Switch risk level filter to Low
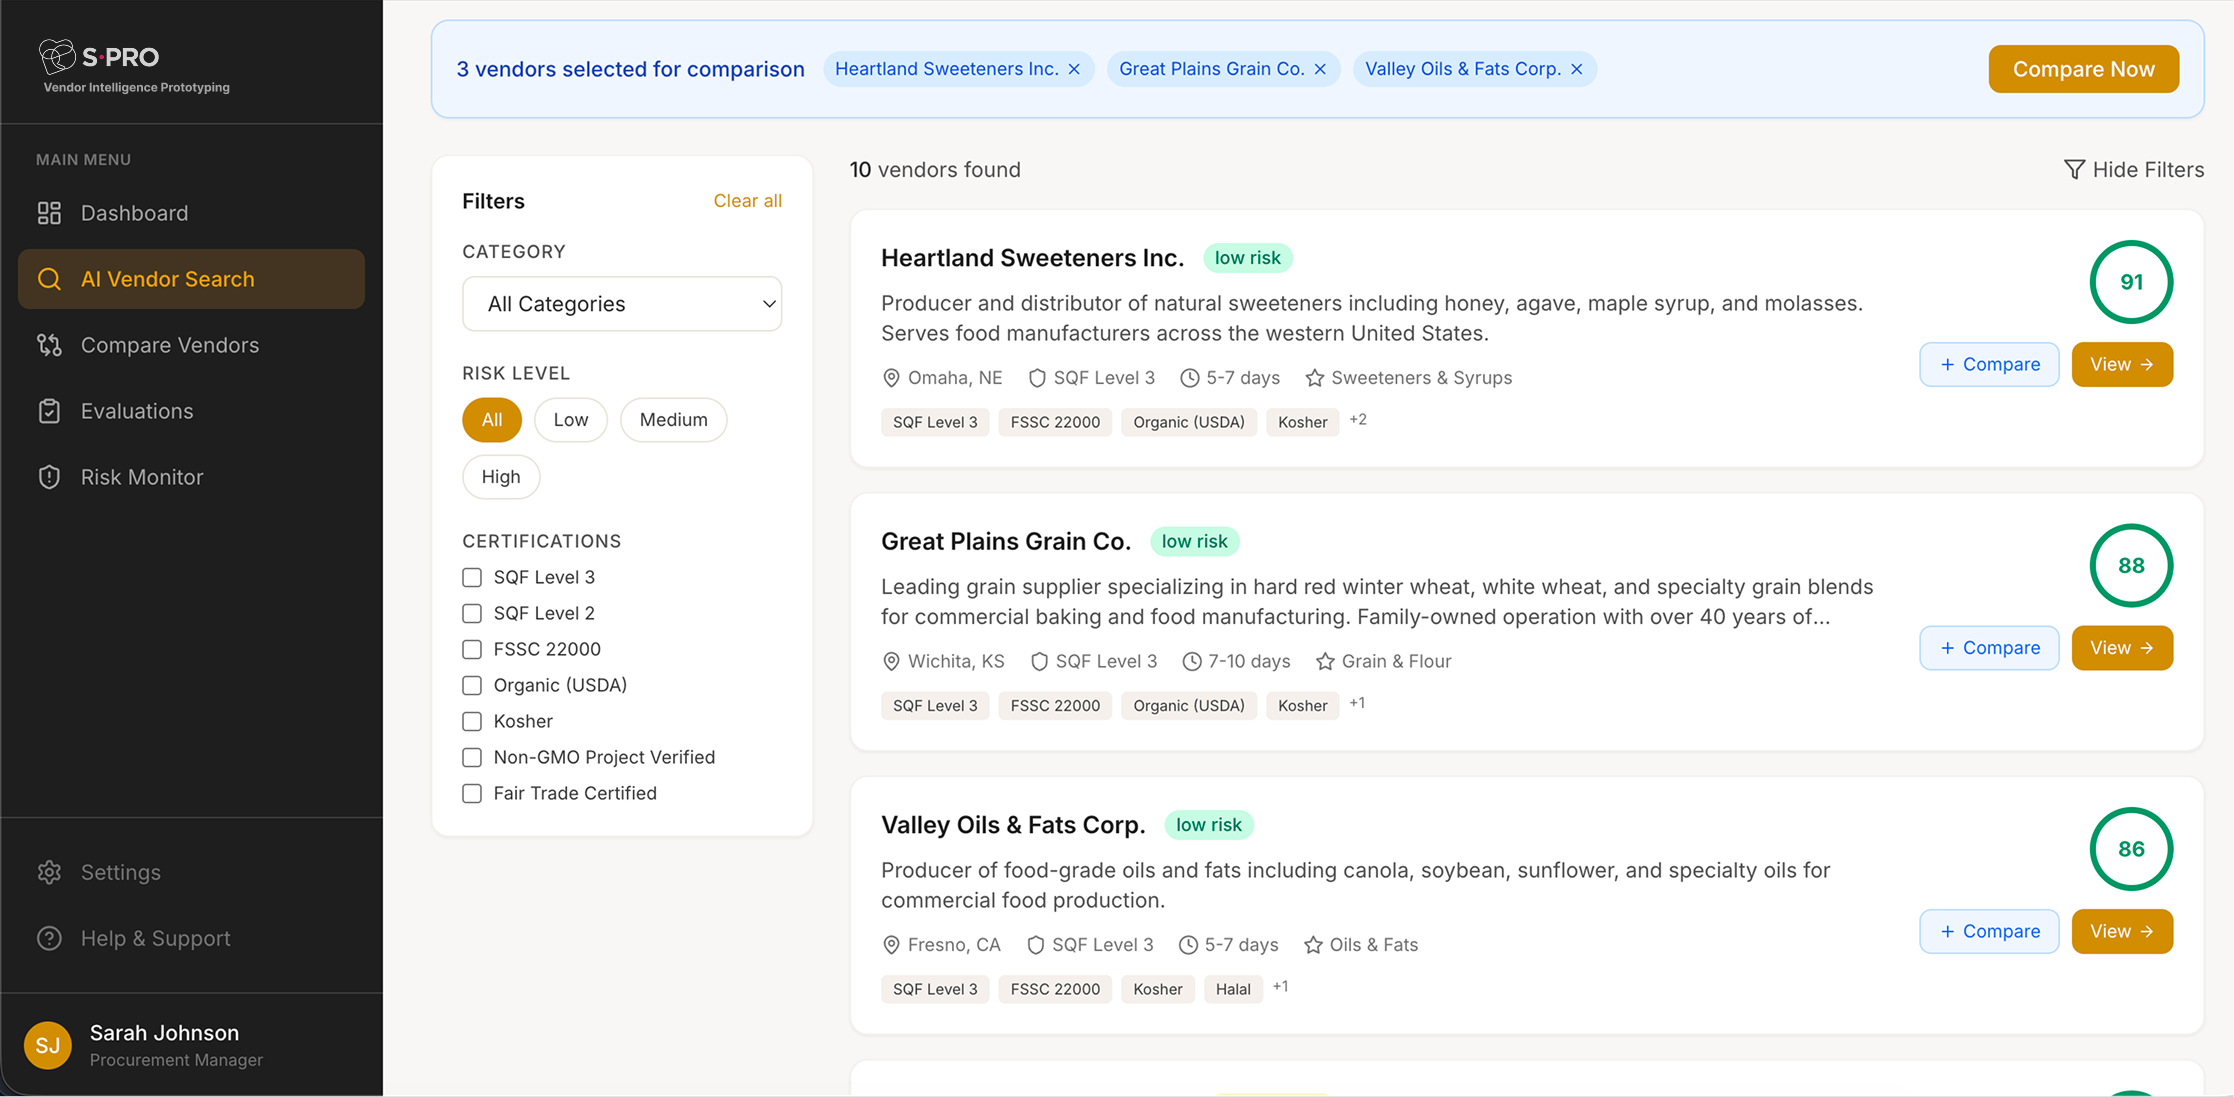The width and height of the screenshot is (2234, 1097). tap(570, 419)
